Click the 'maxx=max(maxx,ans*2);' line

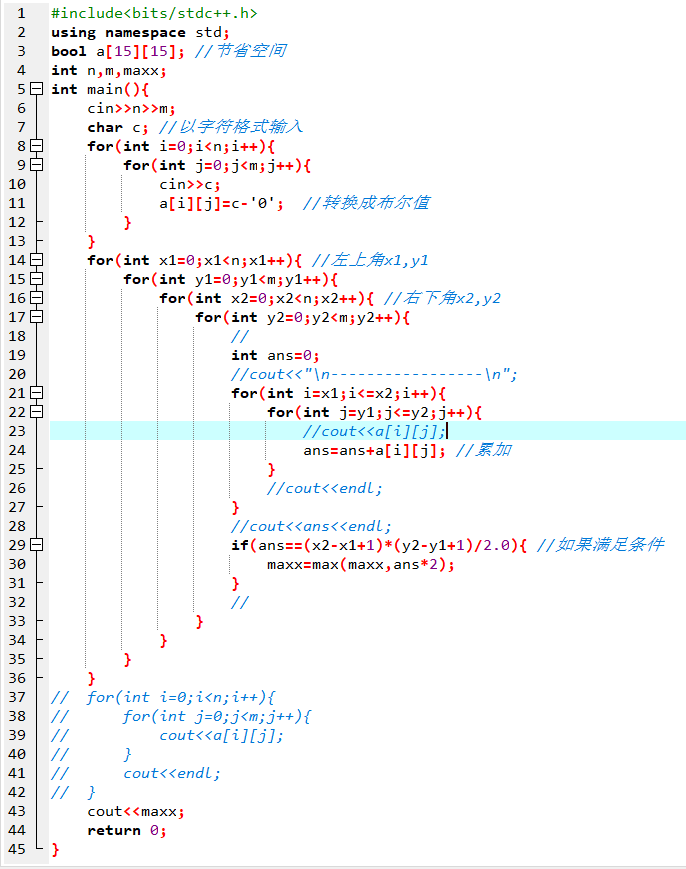pyautogui.click(x=360, y=564)
